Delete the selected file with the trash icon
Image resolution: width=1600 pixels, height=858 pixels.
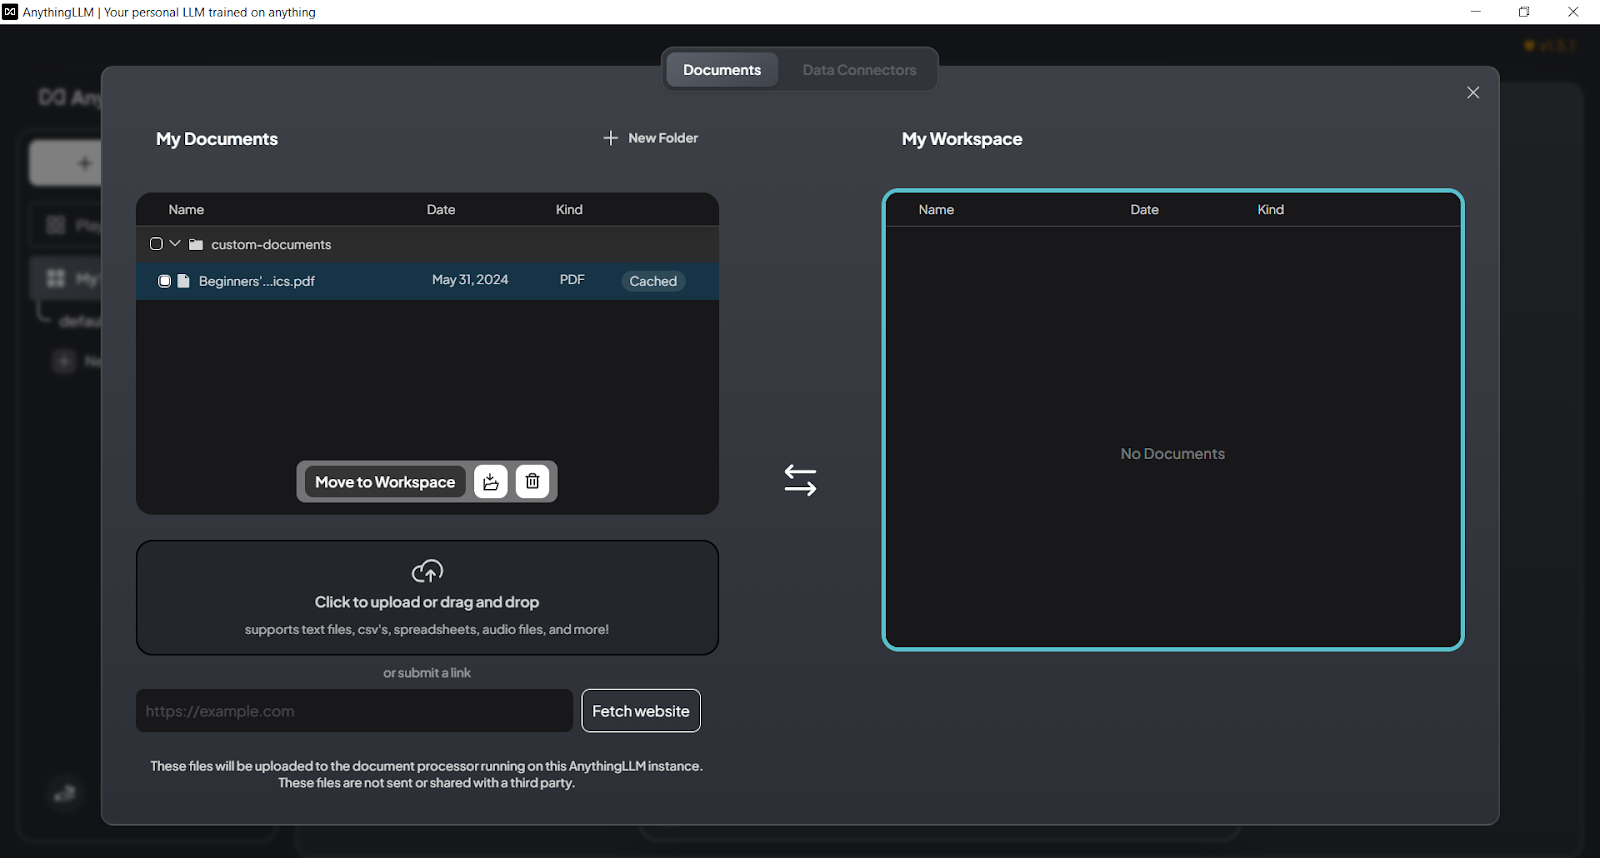(532, 482)
